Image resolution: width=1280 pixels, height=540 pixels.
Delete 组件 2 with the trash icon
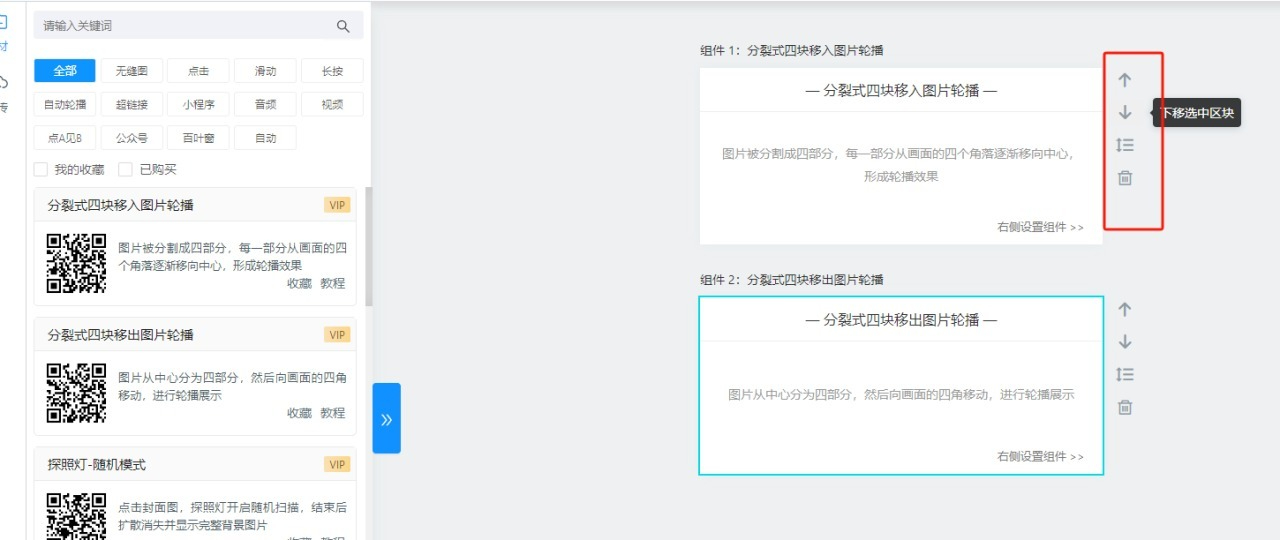click(1125, 407)
